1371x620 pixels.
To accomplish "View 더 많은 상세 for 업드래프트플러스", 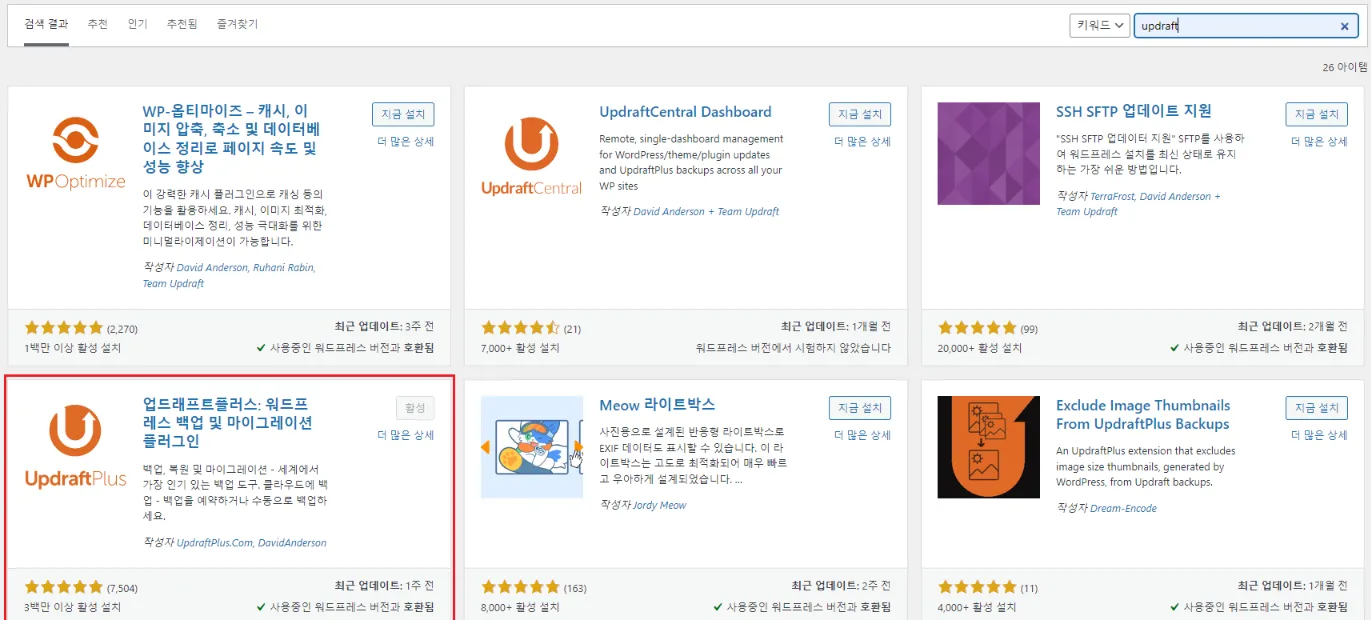I will pos(406,436).
